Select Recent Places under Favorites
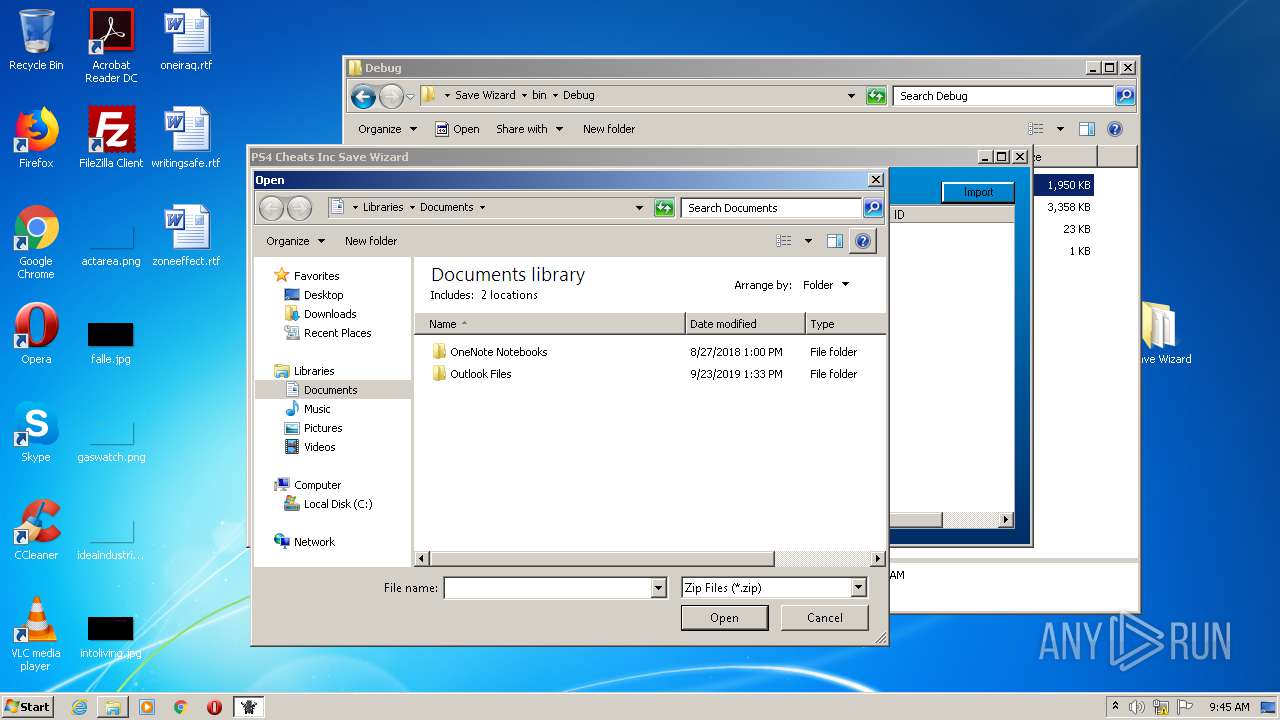The image size is (1280, 720). click(337, 333)
